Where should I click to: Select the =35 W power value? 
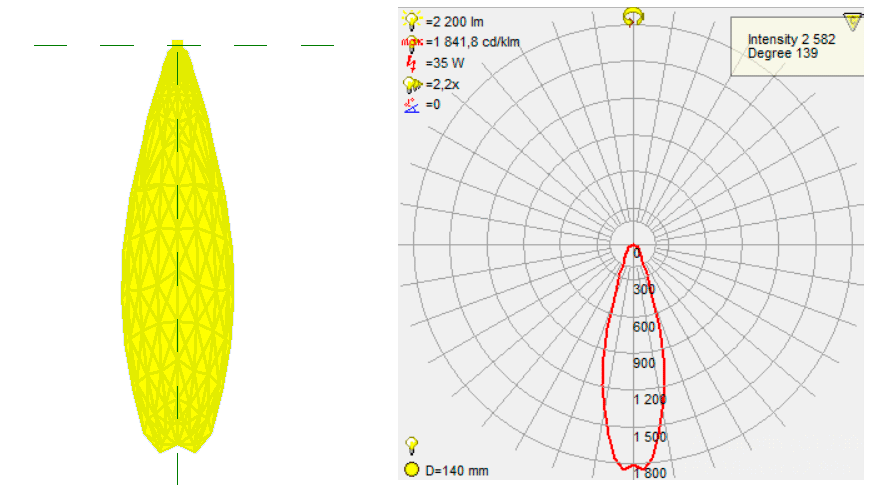pyautogui.click(x=445, y=63)
